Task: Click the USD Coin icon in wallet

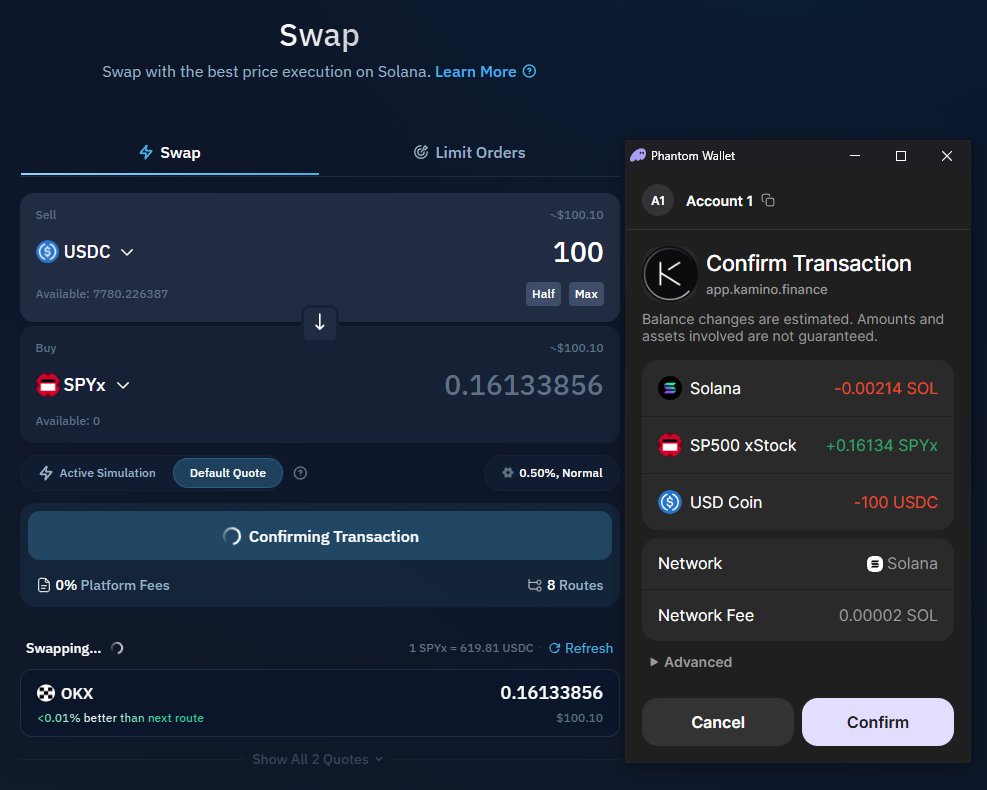Action: tap(670, 502)
